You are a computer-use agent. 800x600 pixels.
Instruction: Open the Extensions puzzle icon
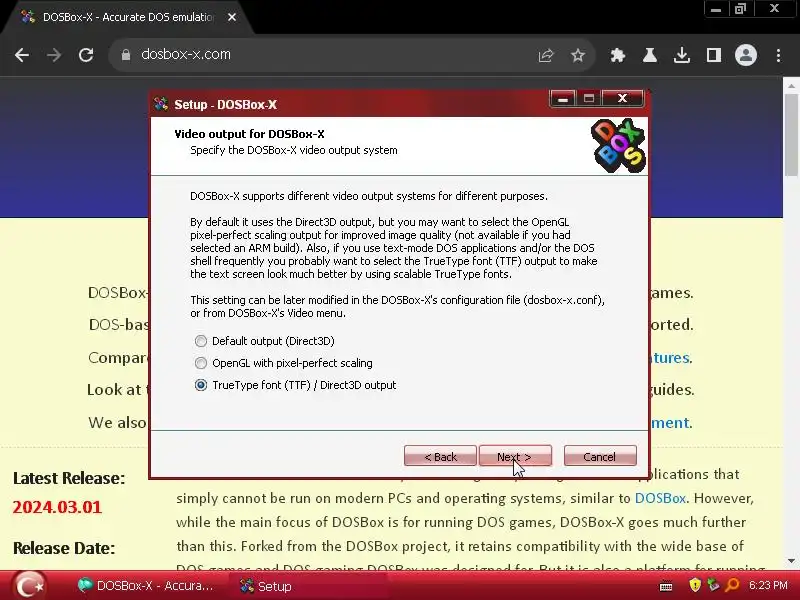click(x=618, y=55)
